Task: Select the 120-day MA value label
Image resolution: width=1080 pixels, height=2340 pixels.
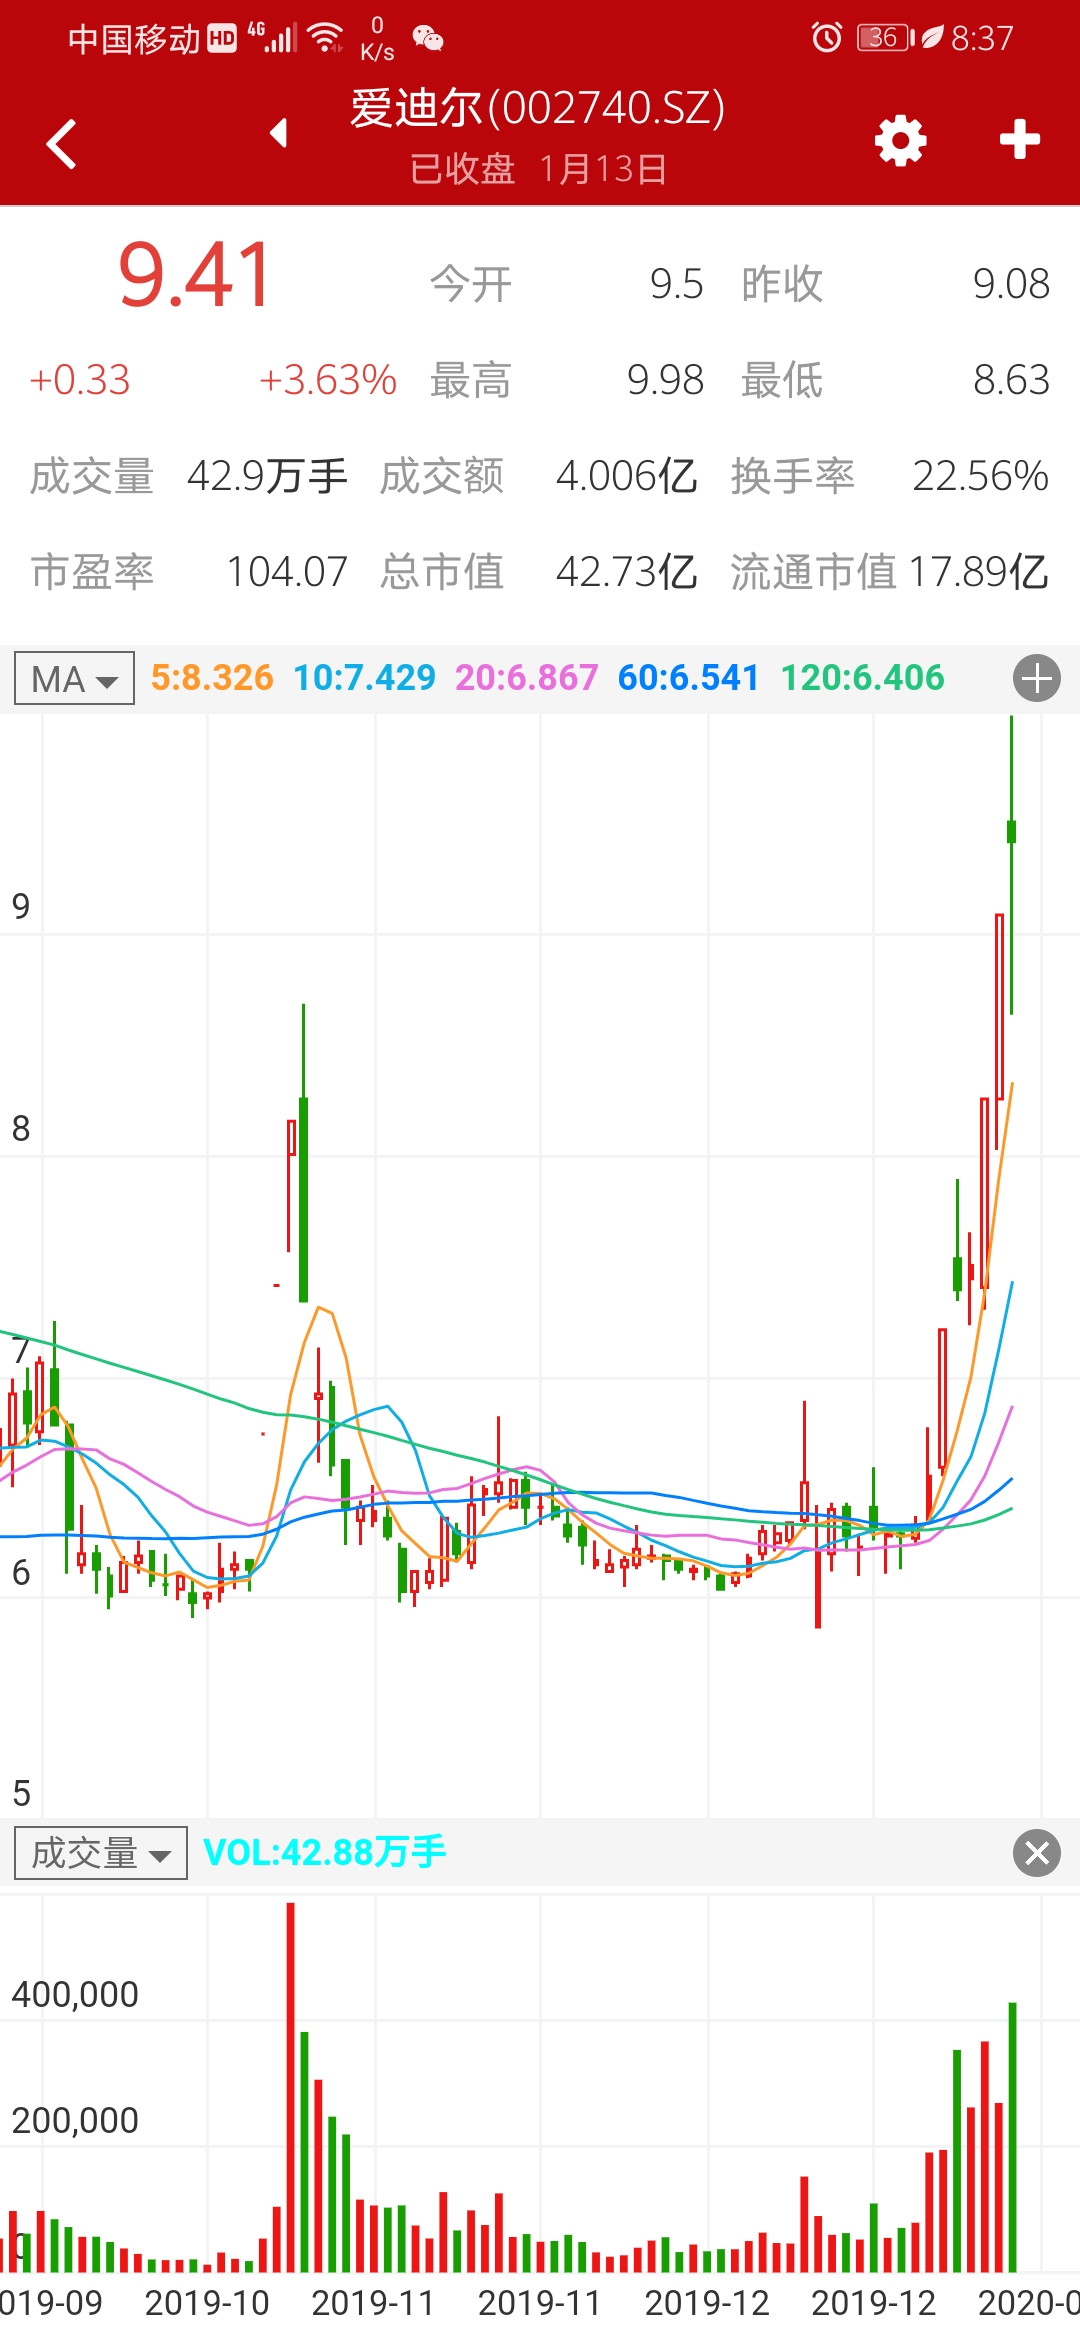Action: 862,678
